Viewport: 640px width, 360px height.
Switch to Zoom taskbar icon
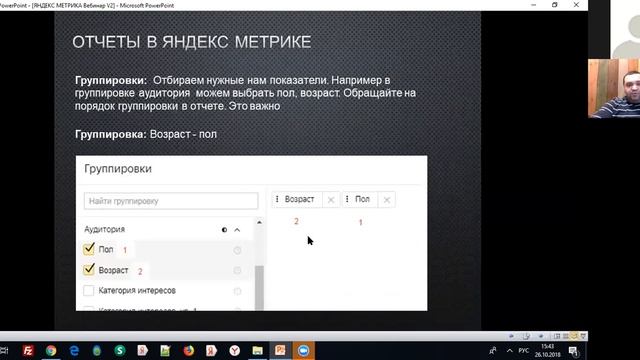303,351
